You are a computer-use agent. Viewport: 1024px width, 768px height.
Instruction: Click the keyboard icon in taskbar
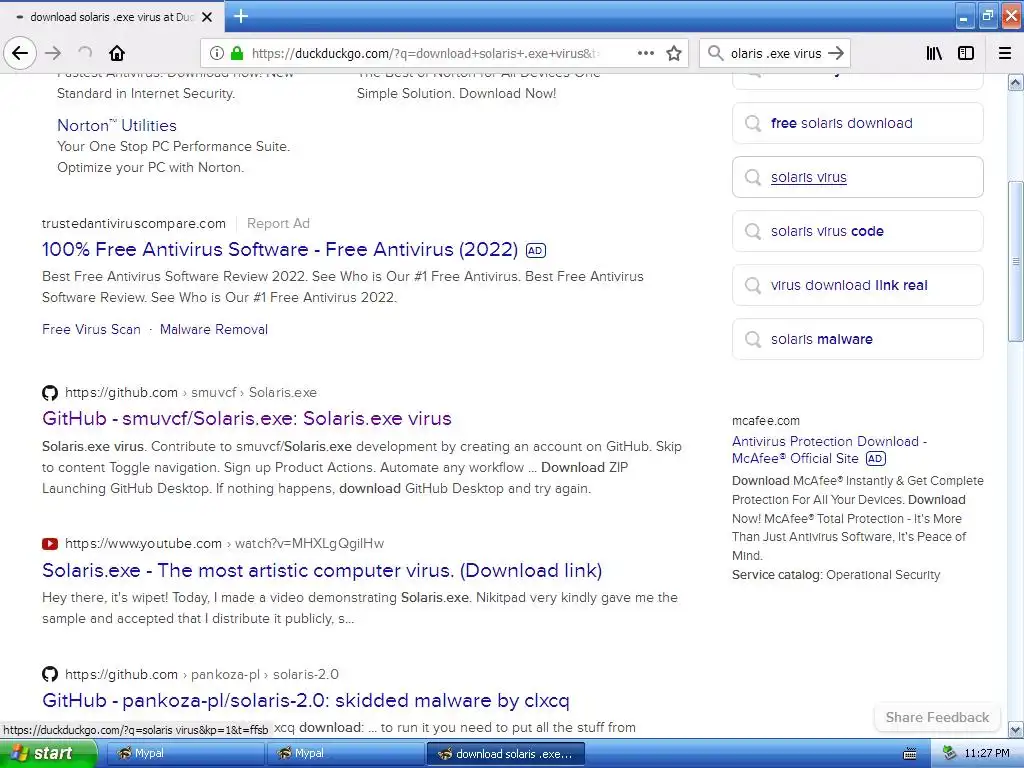pyautogui.click(x=910, y=754)
